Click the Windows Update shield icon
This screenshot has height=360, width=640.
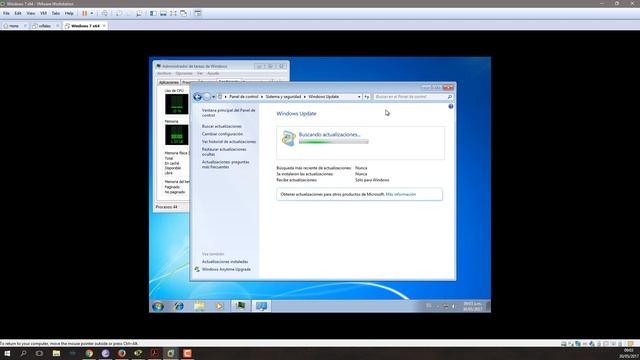click(289, 138)
